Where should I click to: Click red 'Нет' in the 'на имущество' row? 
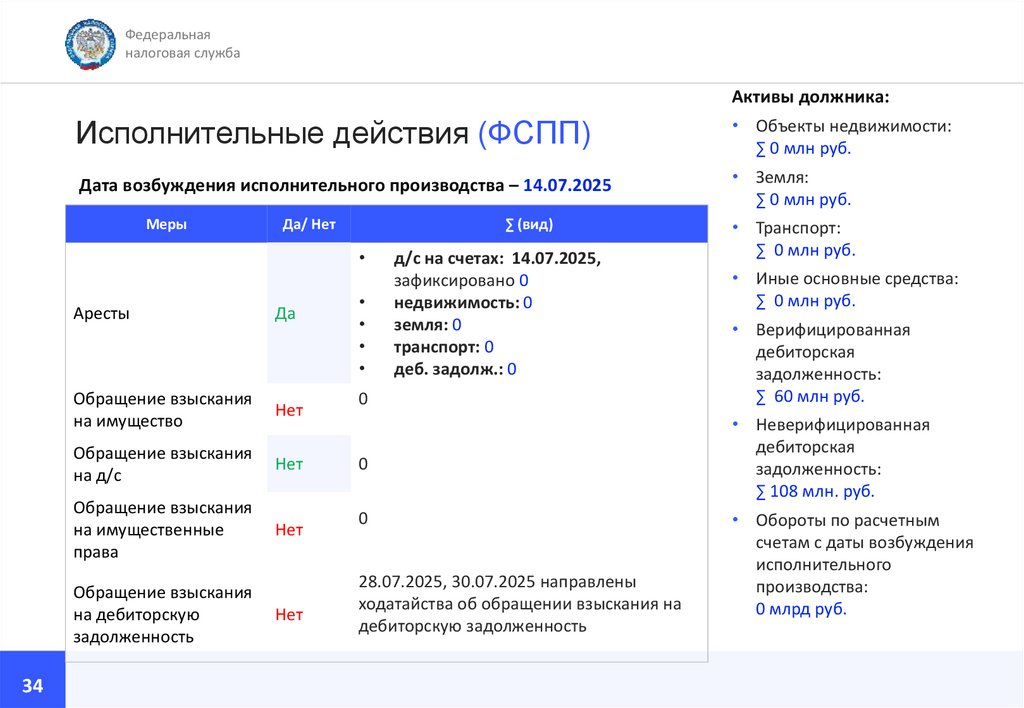289,410
